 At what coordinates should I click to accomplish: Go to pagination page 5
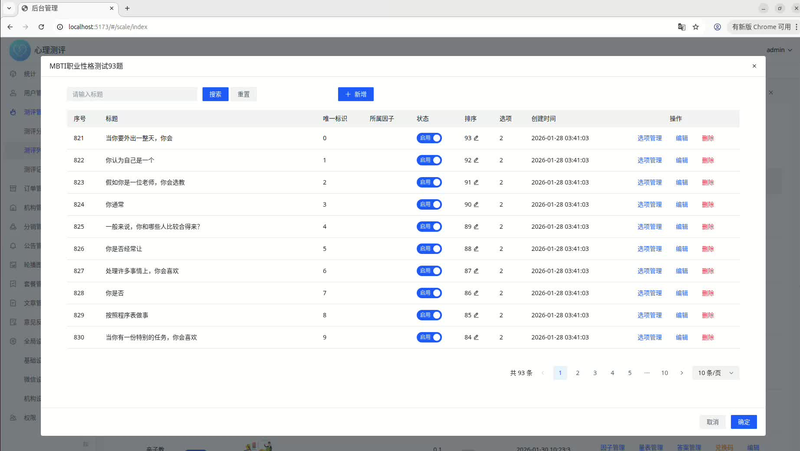click(630, 373)
